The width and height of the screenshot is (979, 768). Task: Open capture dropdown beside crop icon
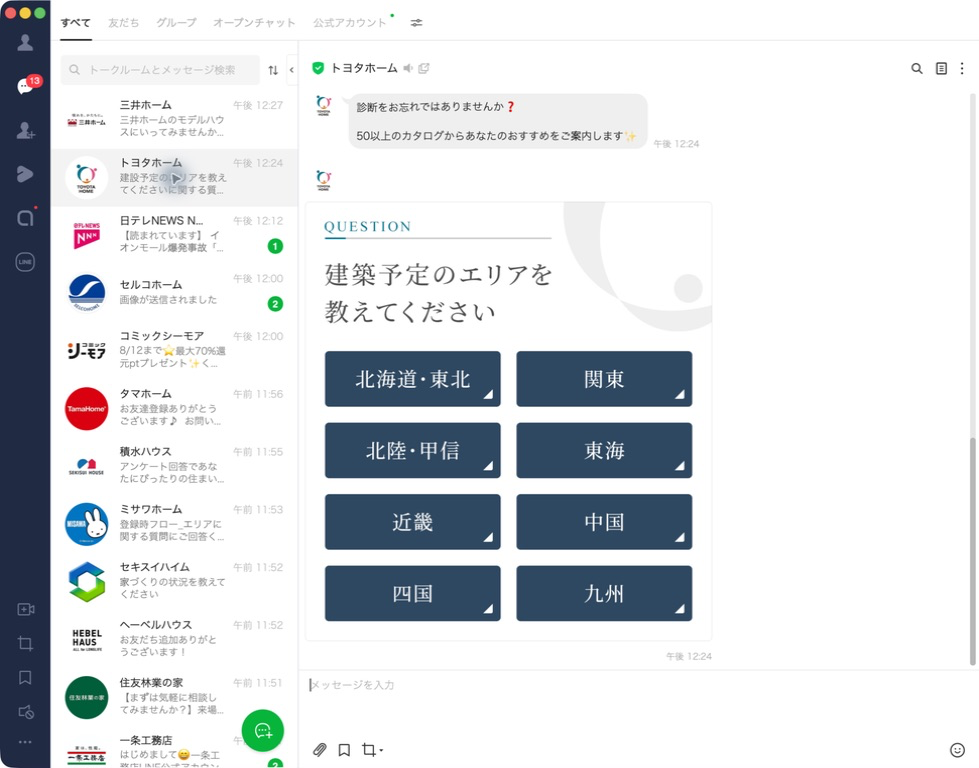click(x=381, y=751)
